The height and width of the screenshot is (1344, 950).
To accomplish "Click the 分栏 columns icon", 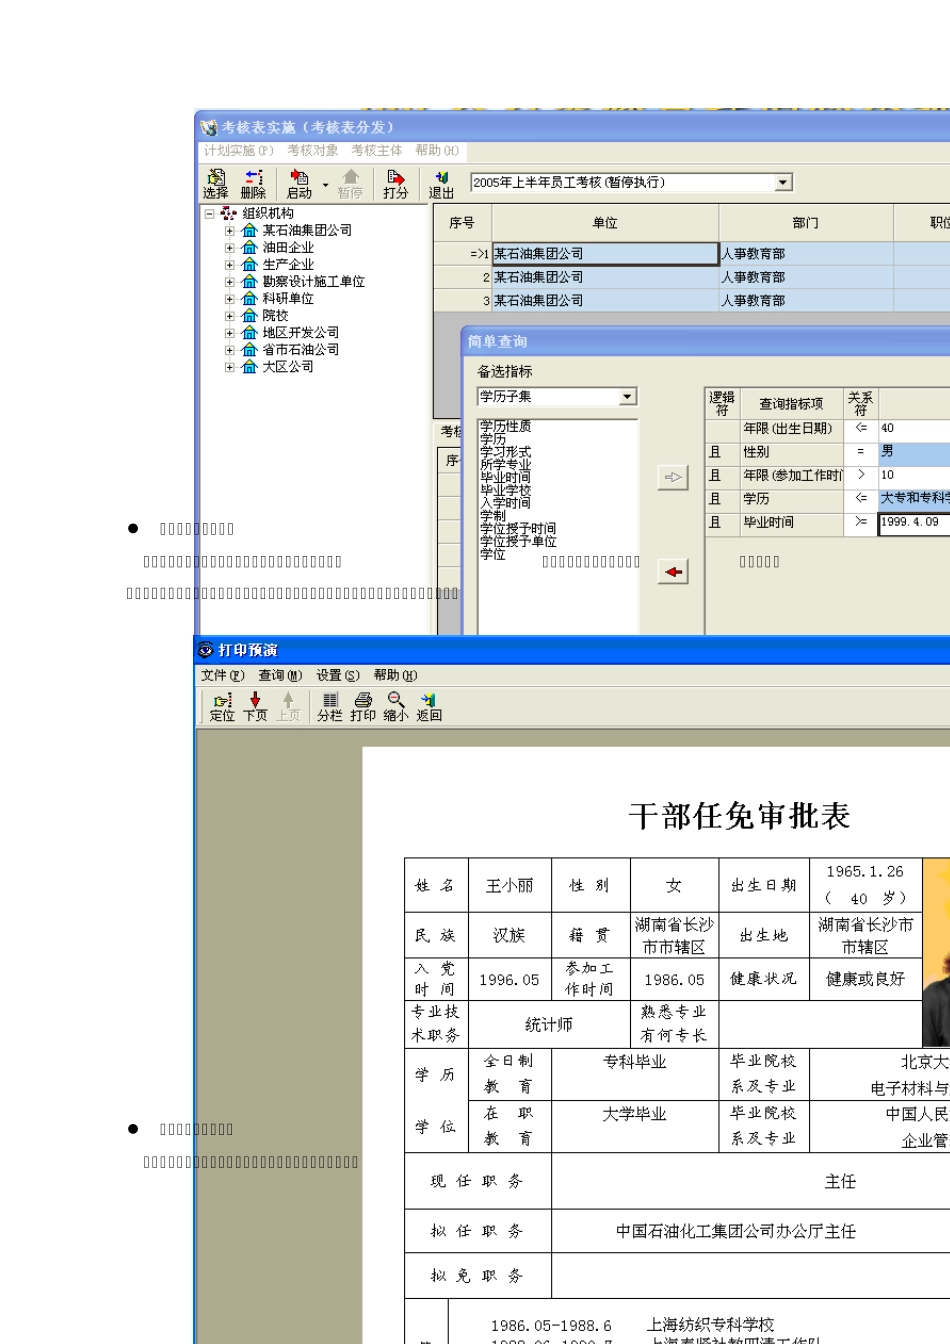I will 330,706.
